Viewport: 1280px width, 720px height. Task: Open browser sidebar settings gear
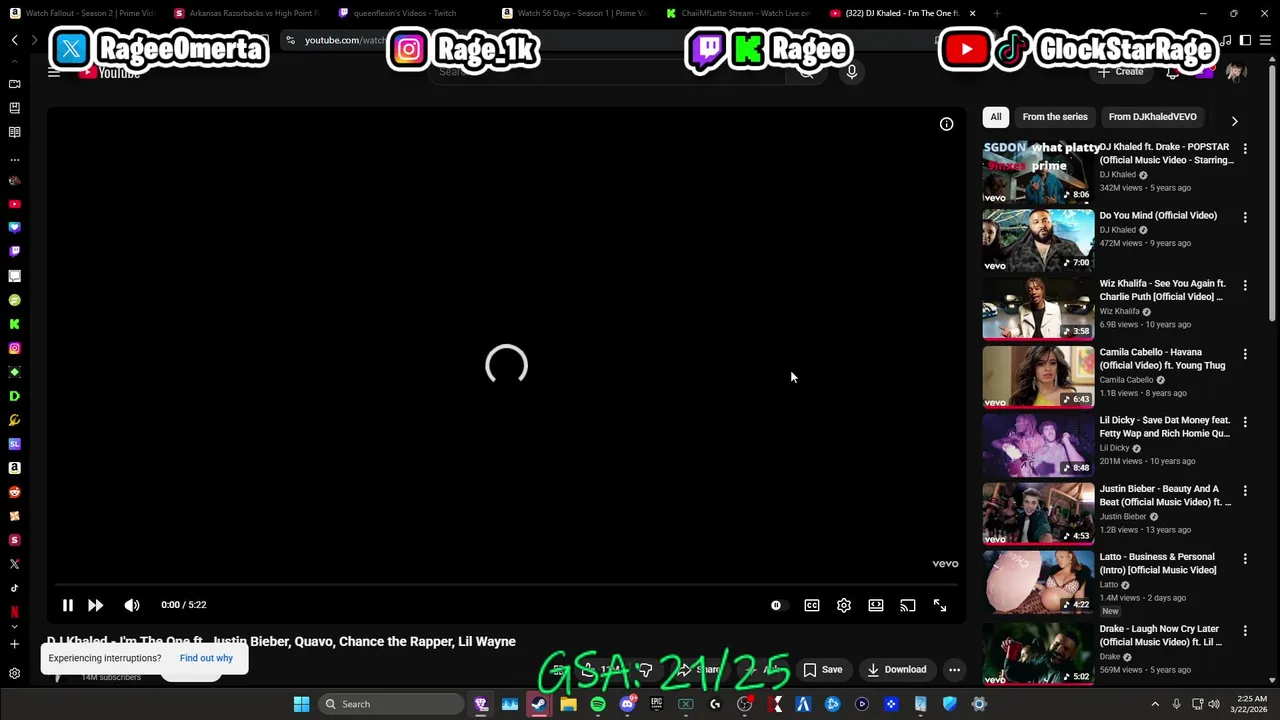(14, 674)
